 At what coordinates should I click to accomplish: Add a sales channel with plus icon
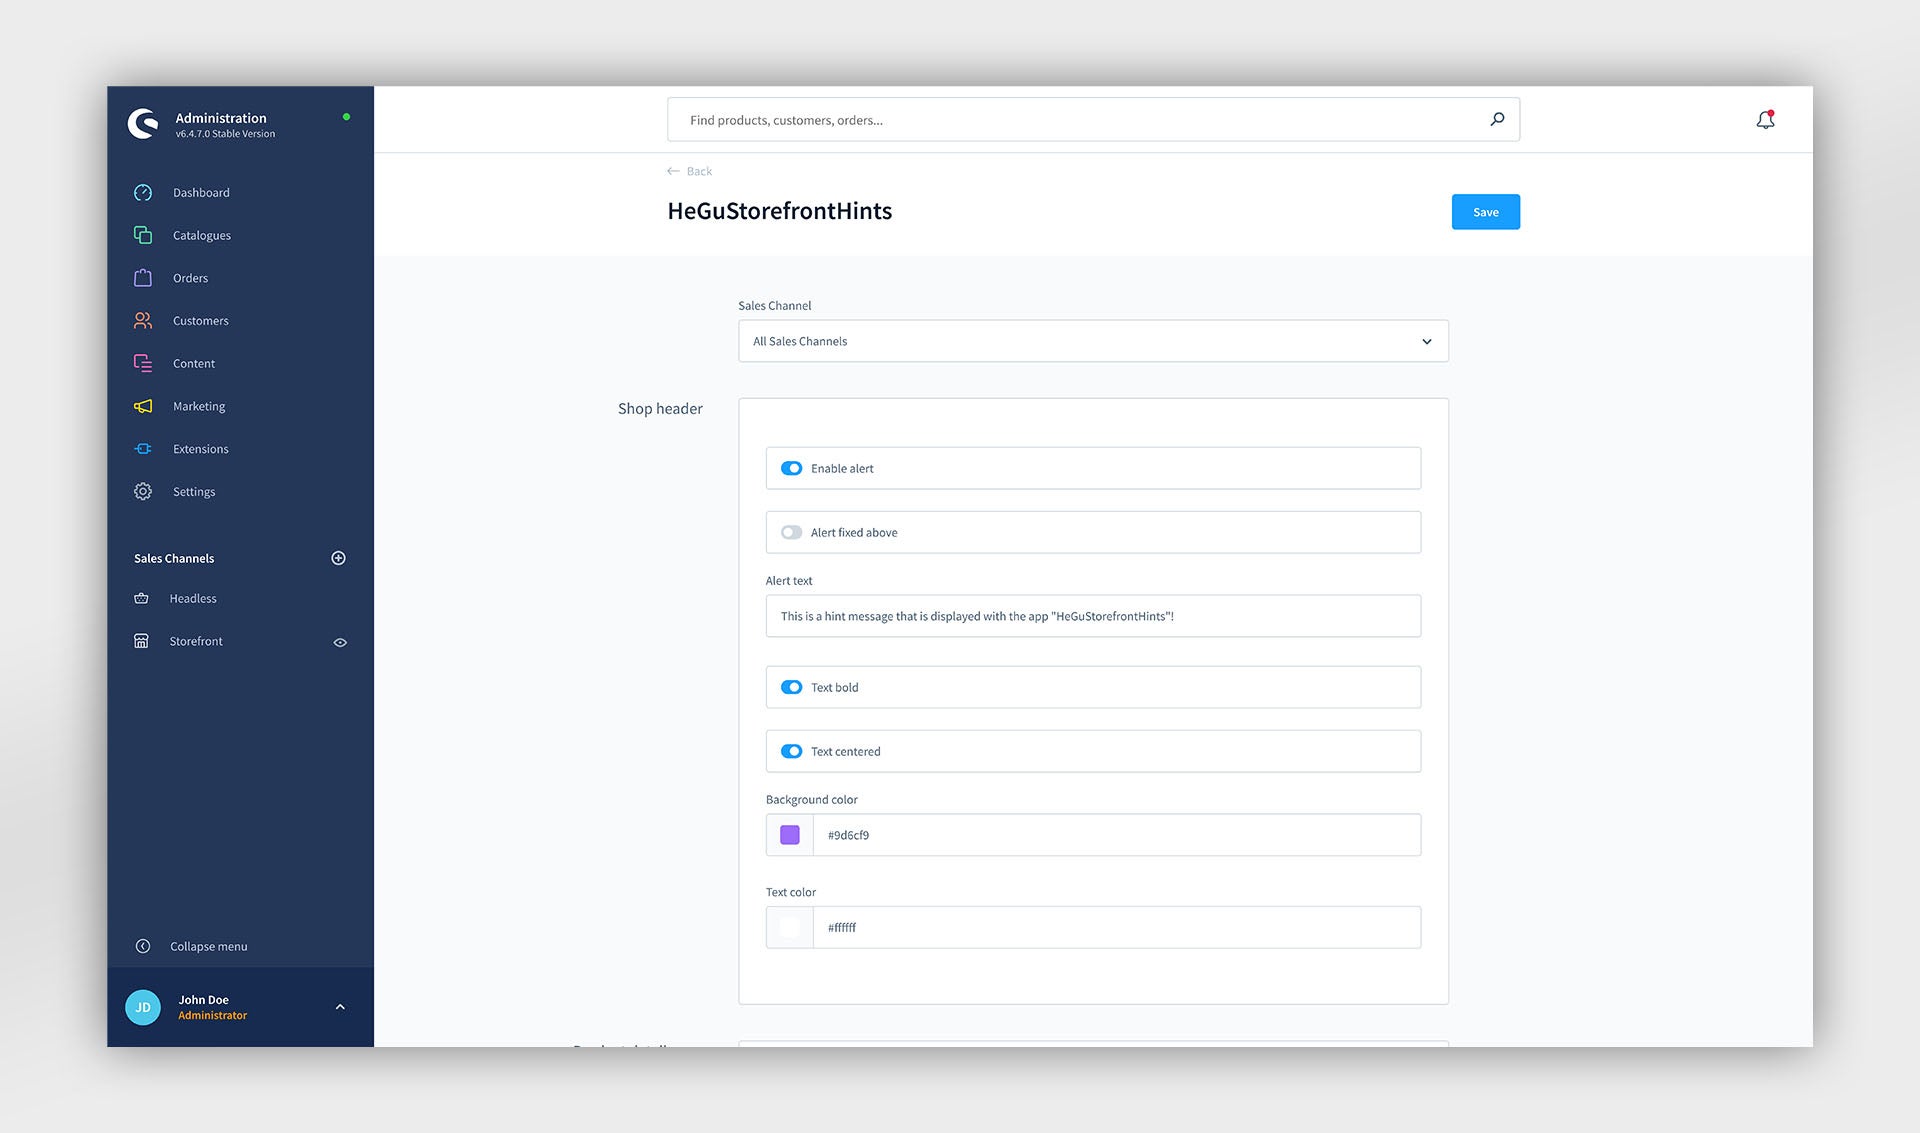coord(338,558)
